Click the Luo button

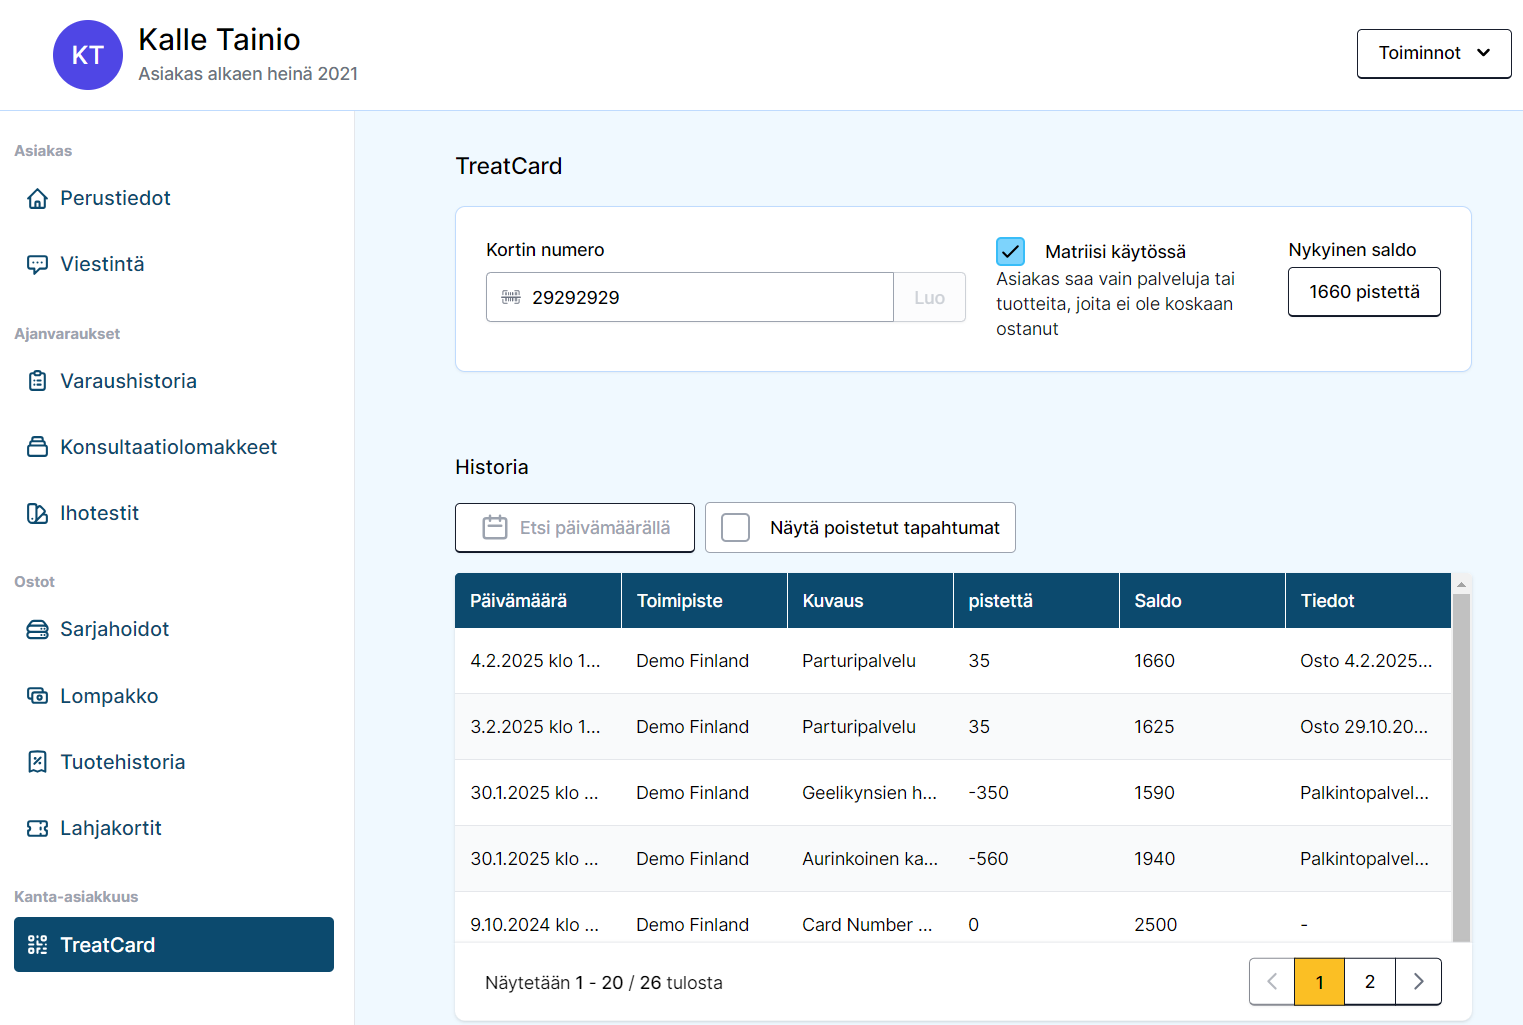click(x=929, y=297)
